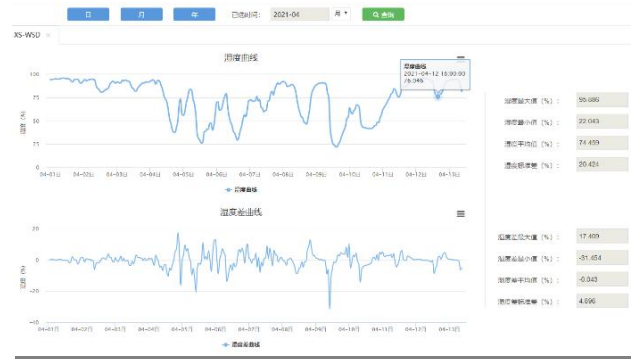The height and width of the screenshot is (360, 631).
Task: Open the humidity difference chart menu icon
Action: point(461,214)
